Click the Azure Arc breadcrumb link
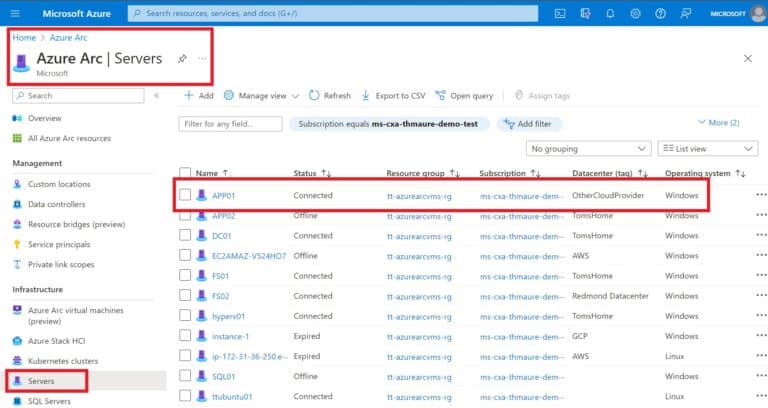Viewport: 768px width, 408px height. 68,38
